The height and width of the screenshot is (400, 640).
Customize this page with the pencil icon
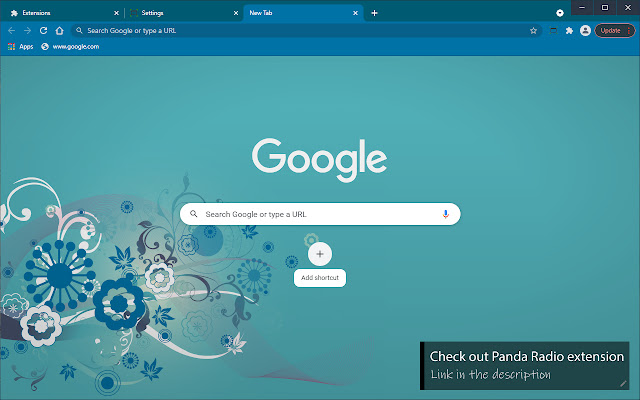[x=623, y=384]
